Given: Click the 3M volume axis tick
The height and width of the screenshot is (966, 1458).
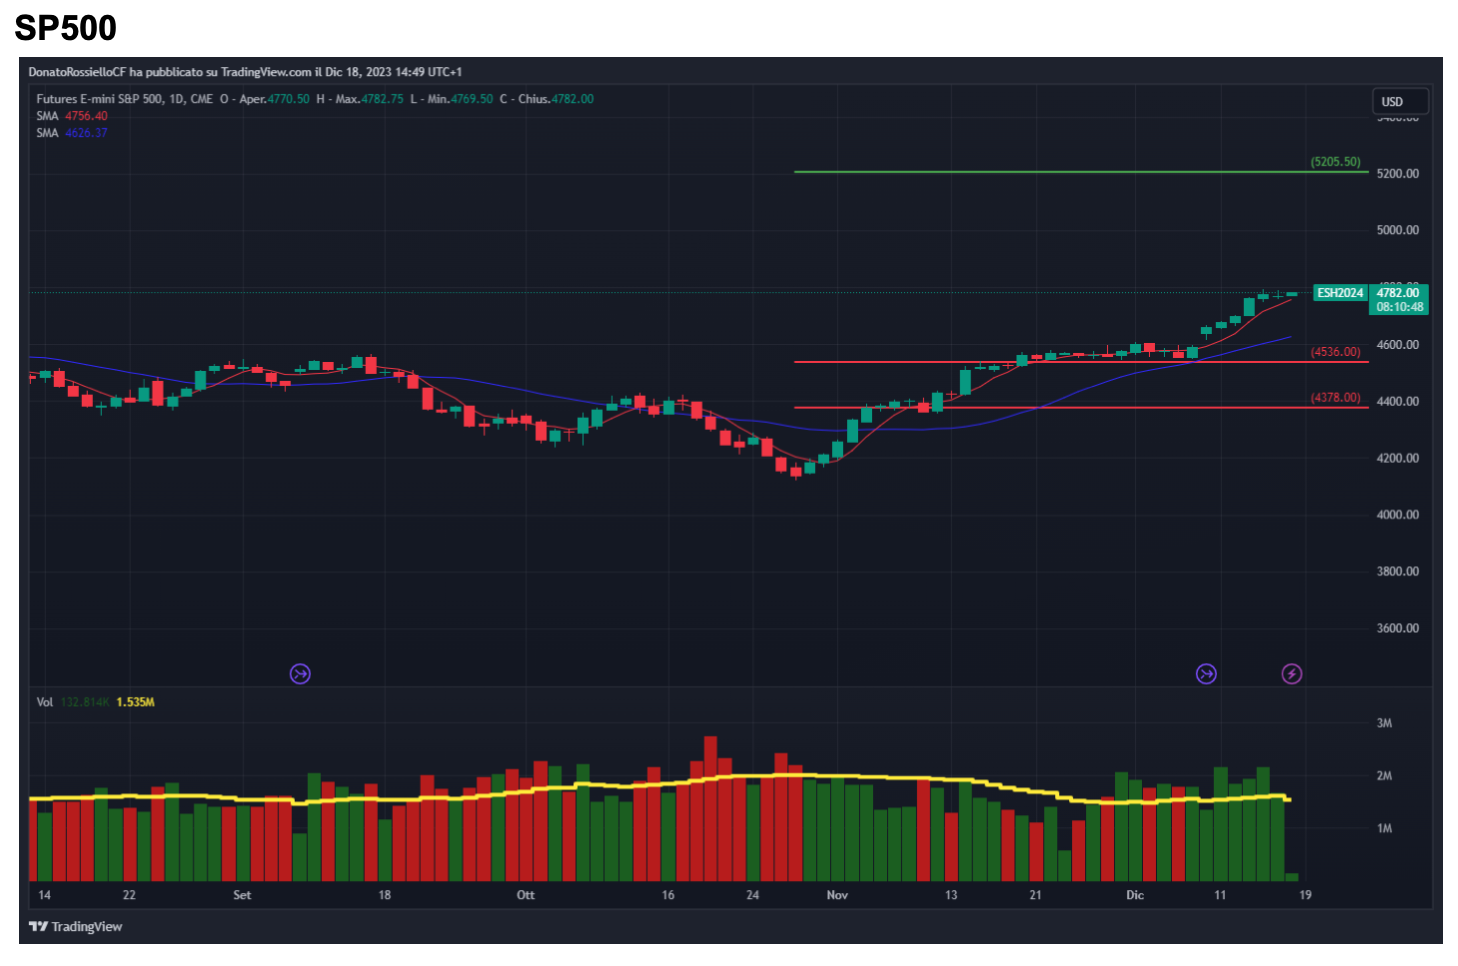Looking at the screenshot, I should [1385, 723].
